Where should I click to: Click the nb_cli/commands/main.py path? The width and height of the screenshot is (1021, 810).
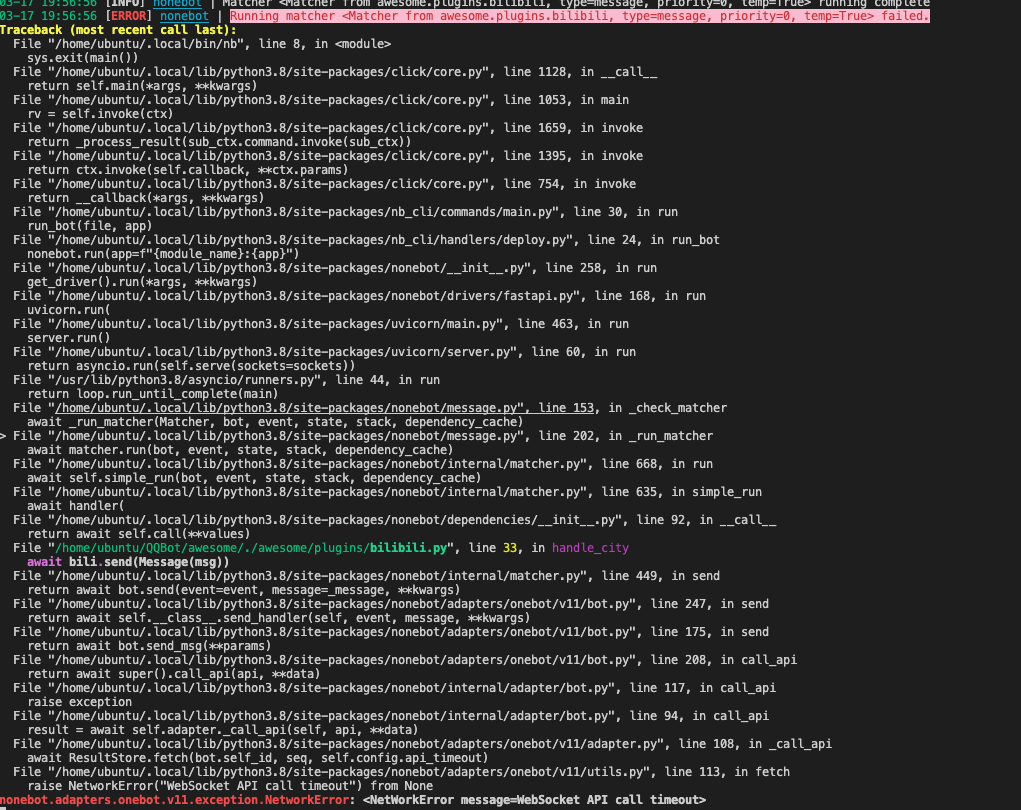(310, 211)
